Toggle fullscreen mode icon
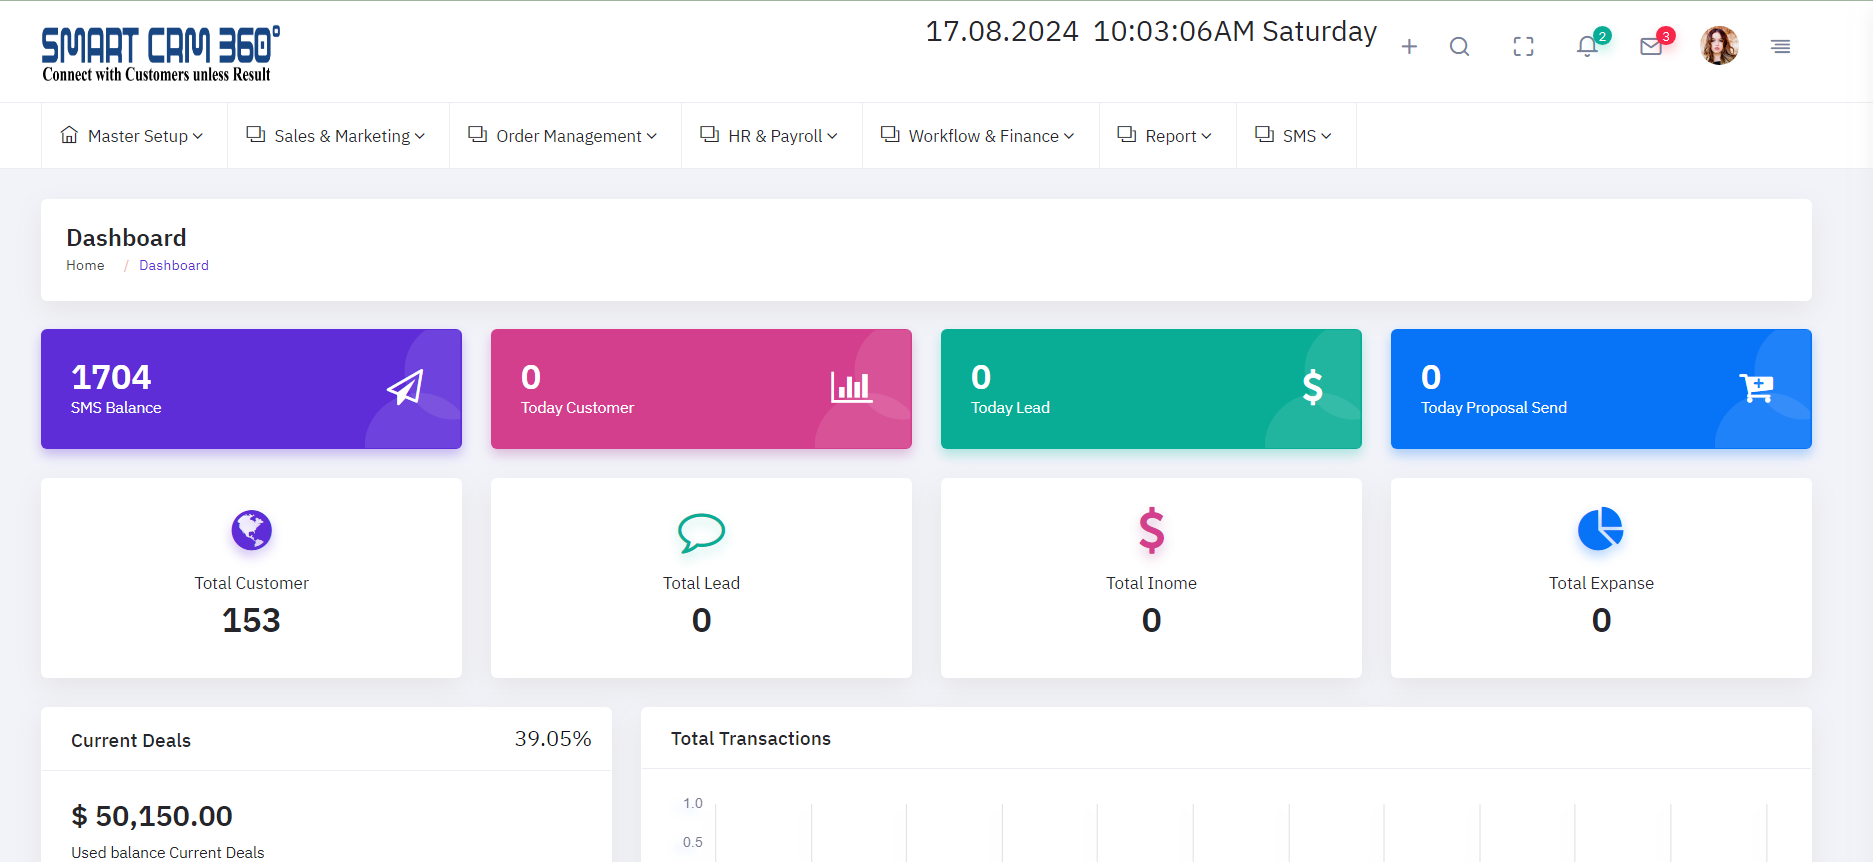Screen dimensions: 1873x862 click(x=1523, y=47)
